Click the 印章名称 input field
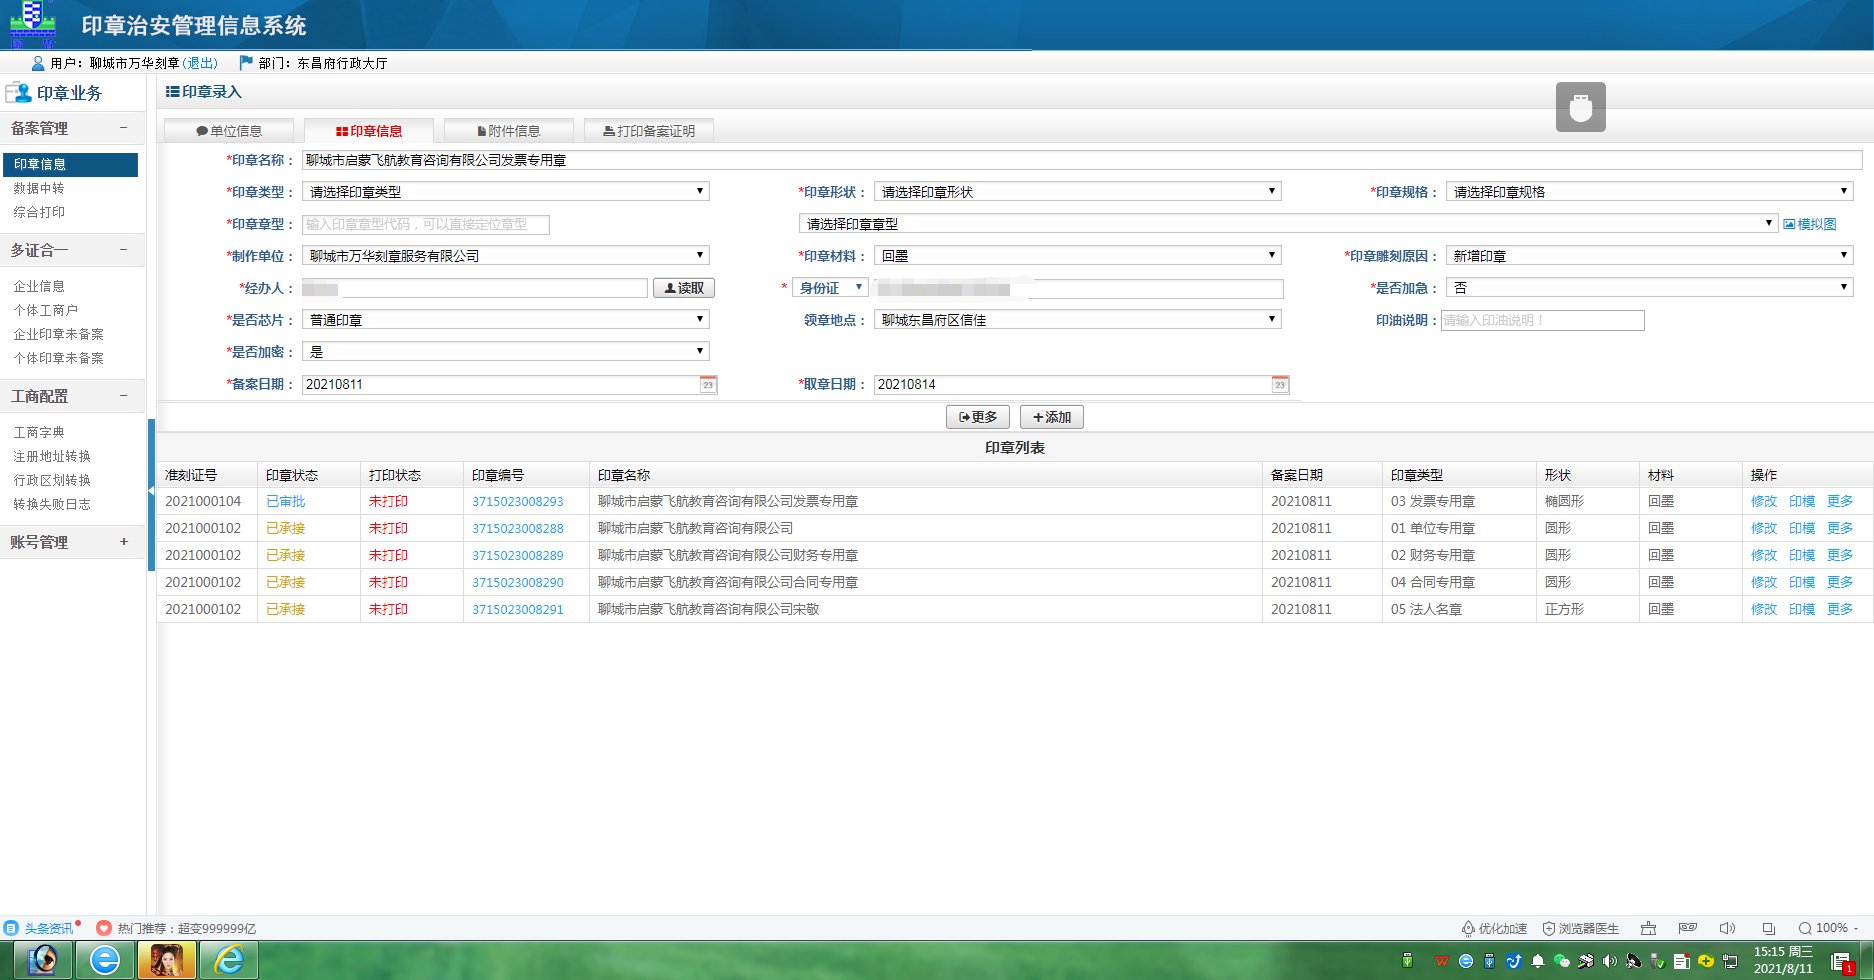This screenshot has height=980, width=1874. click(x=1080, y=160)
